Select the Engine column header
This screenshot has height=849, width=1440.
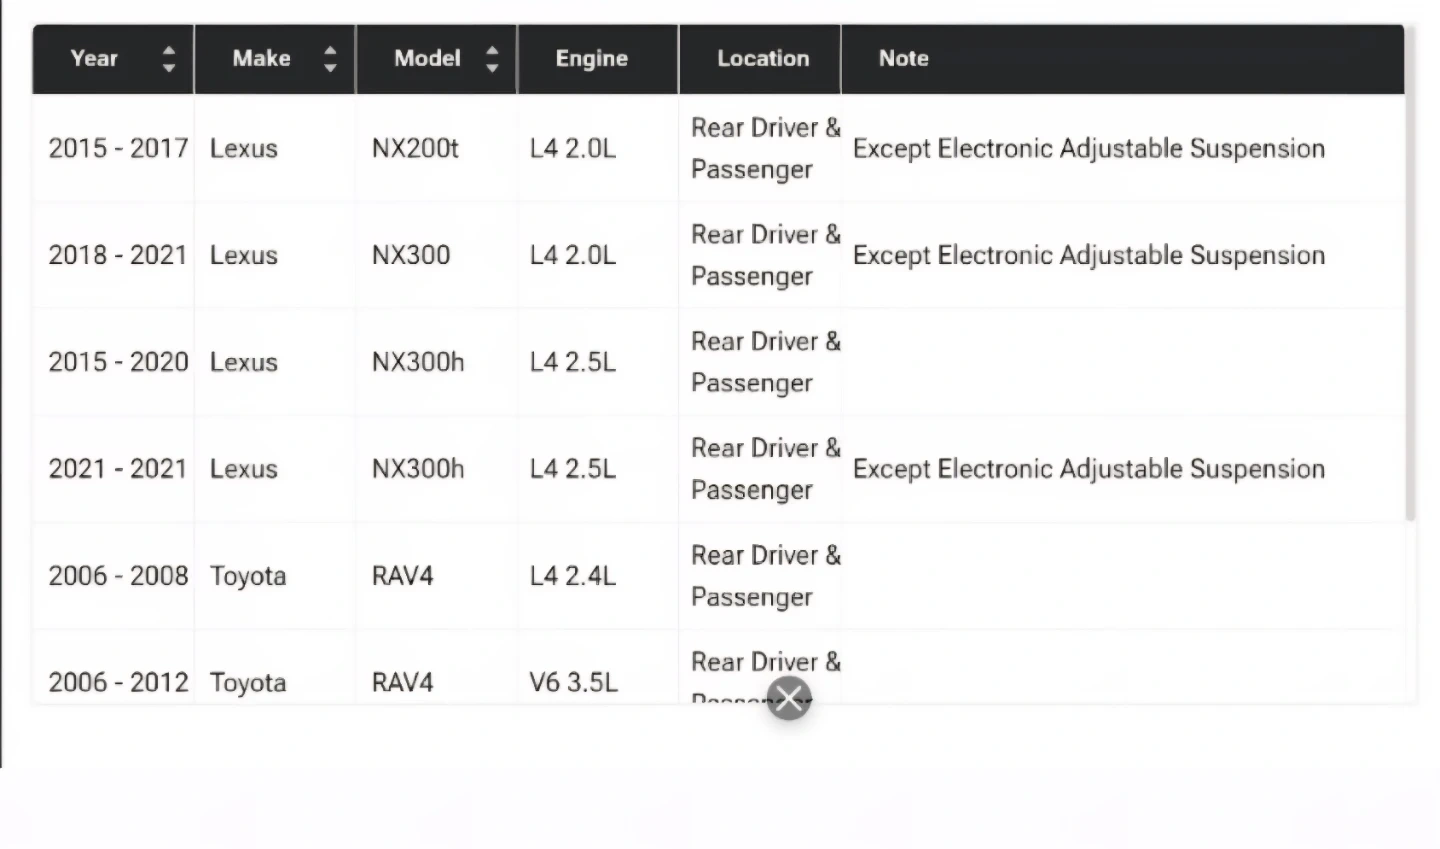click(x=592, y=59)
